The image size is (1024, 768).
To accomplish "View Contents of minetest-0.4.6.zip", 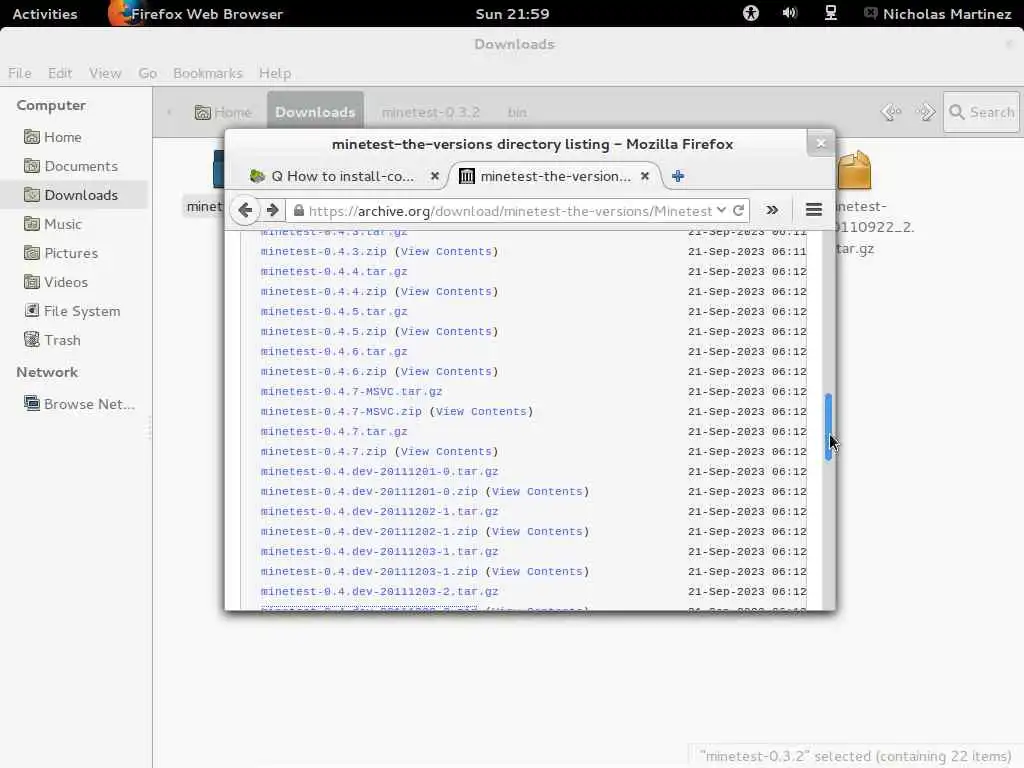I will coord(446,372).
